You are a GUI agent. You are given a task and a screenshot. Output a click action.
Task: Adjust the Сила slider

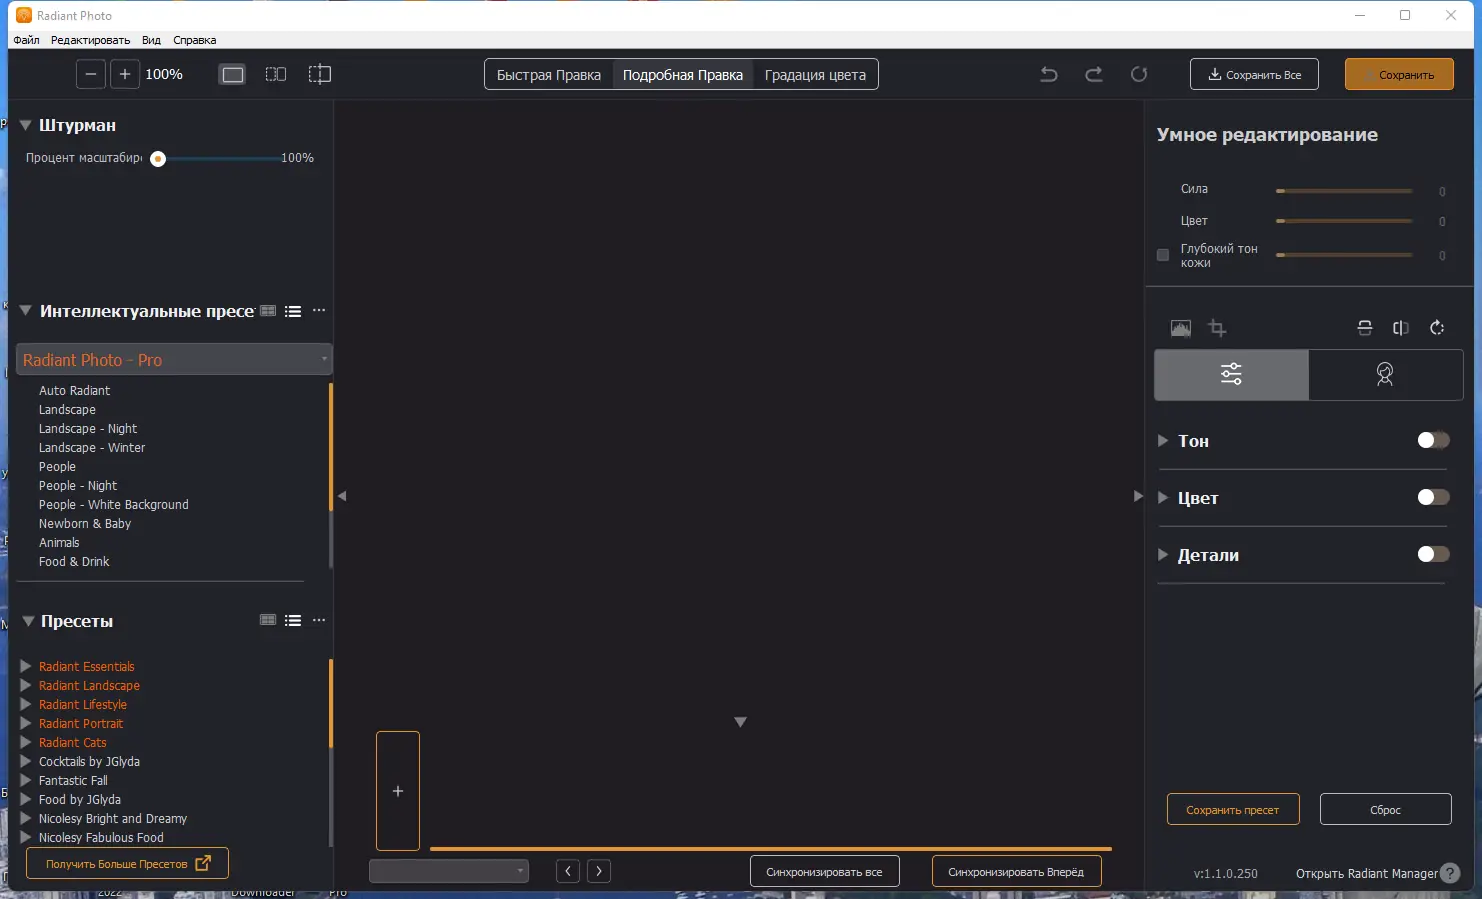pyautogui.click(x=1344, y=190)
